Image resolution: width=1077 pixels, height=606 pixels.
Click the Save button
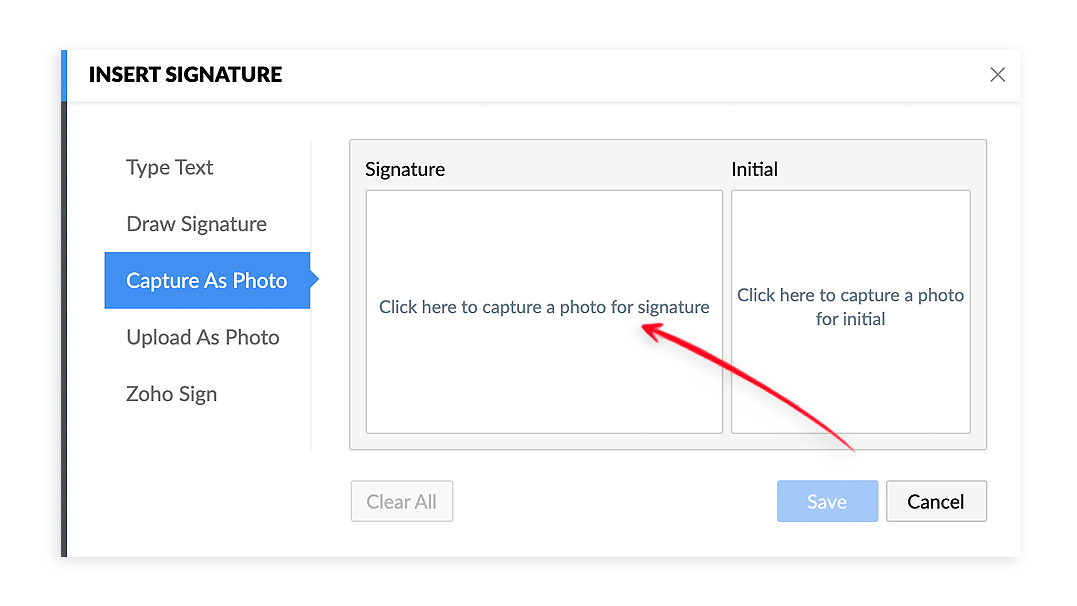(827, 502)
